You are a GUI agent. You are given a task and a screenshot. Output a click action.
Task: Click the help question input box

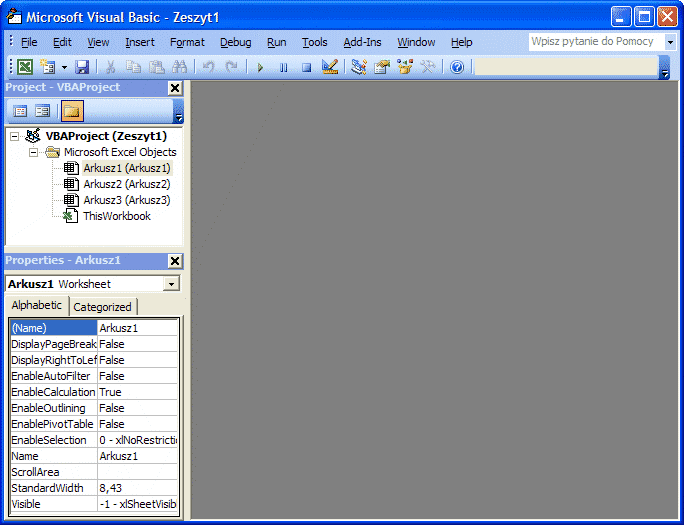tap(594, 42)
